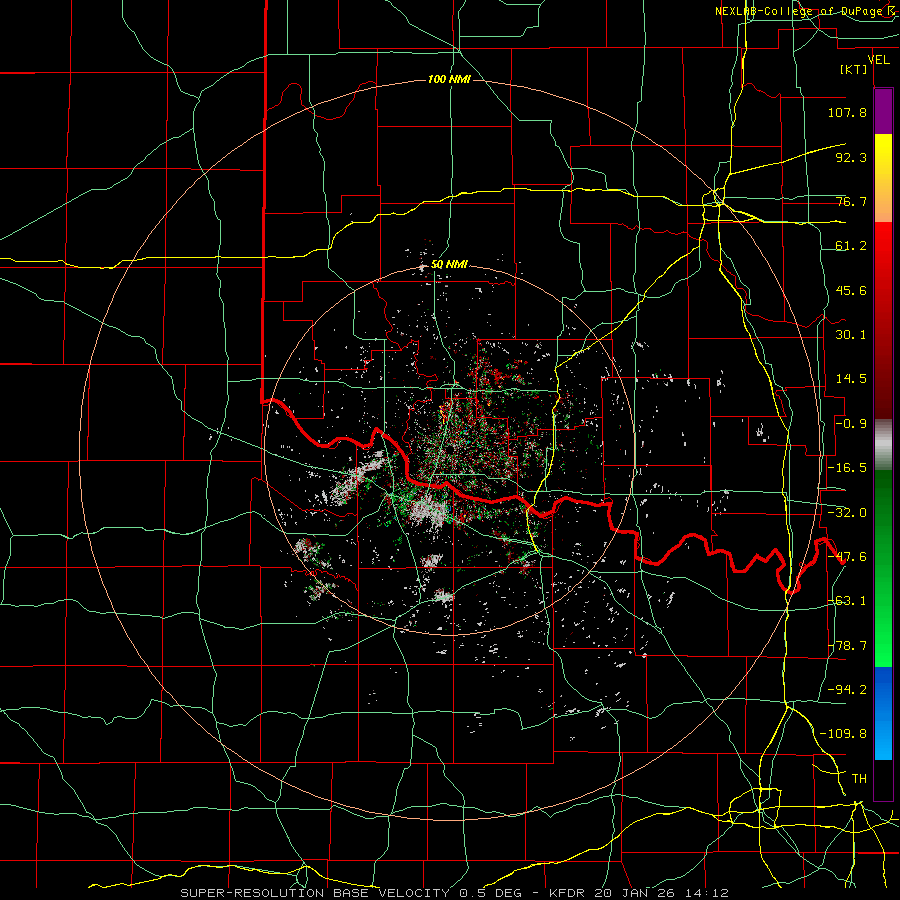Click the VEL legend title
The width and height of the screenshot is (900, 900).
point(879,60)
